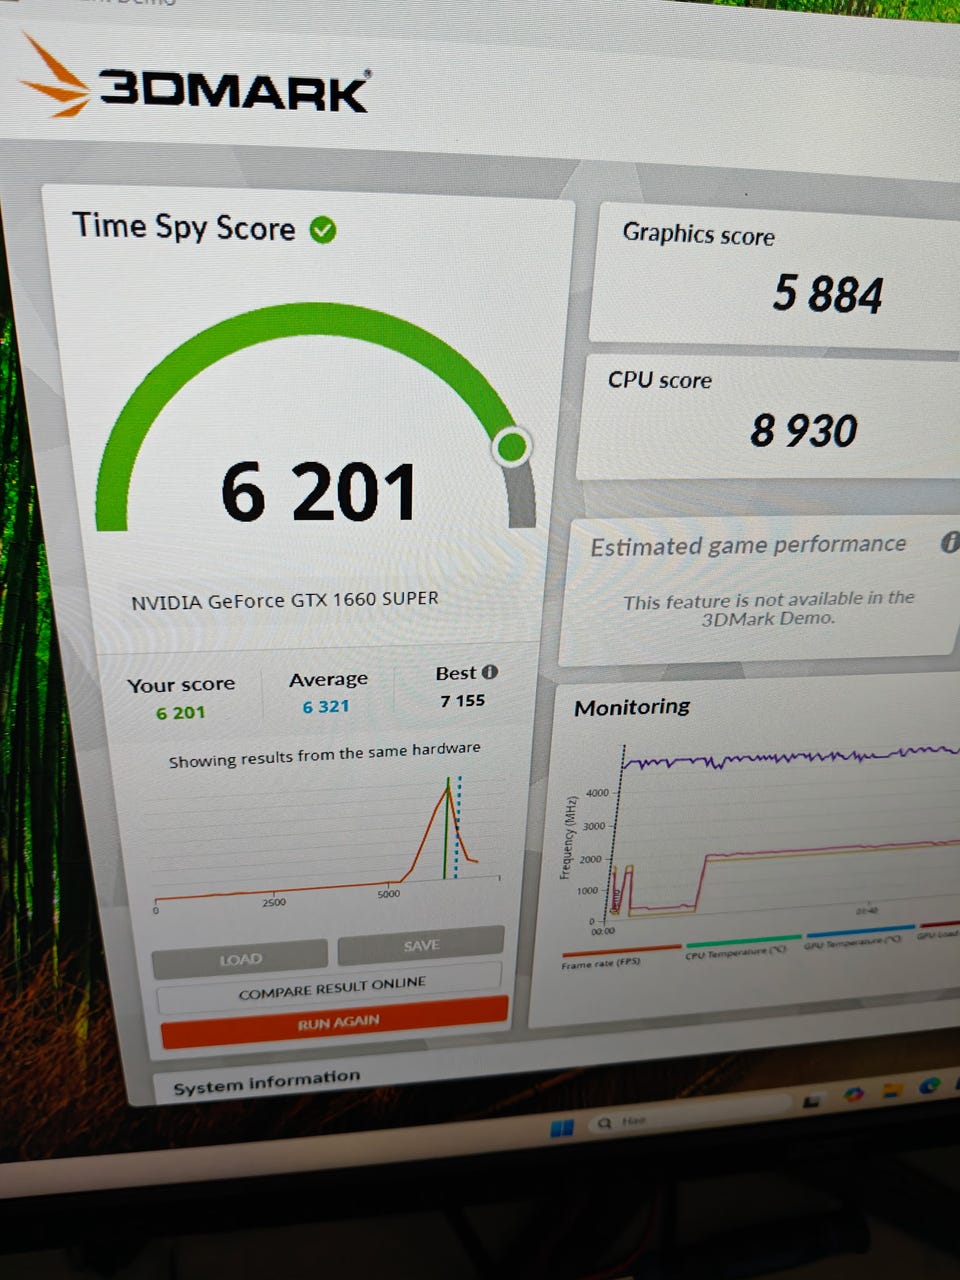Open the info icon next to Best
Image resolution: width=960 pixels, height=1280 pixels.
click(490, 672)
